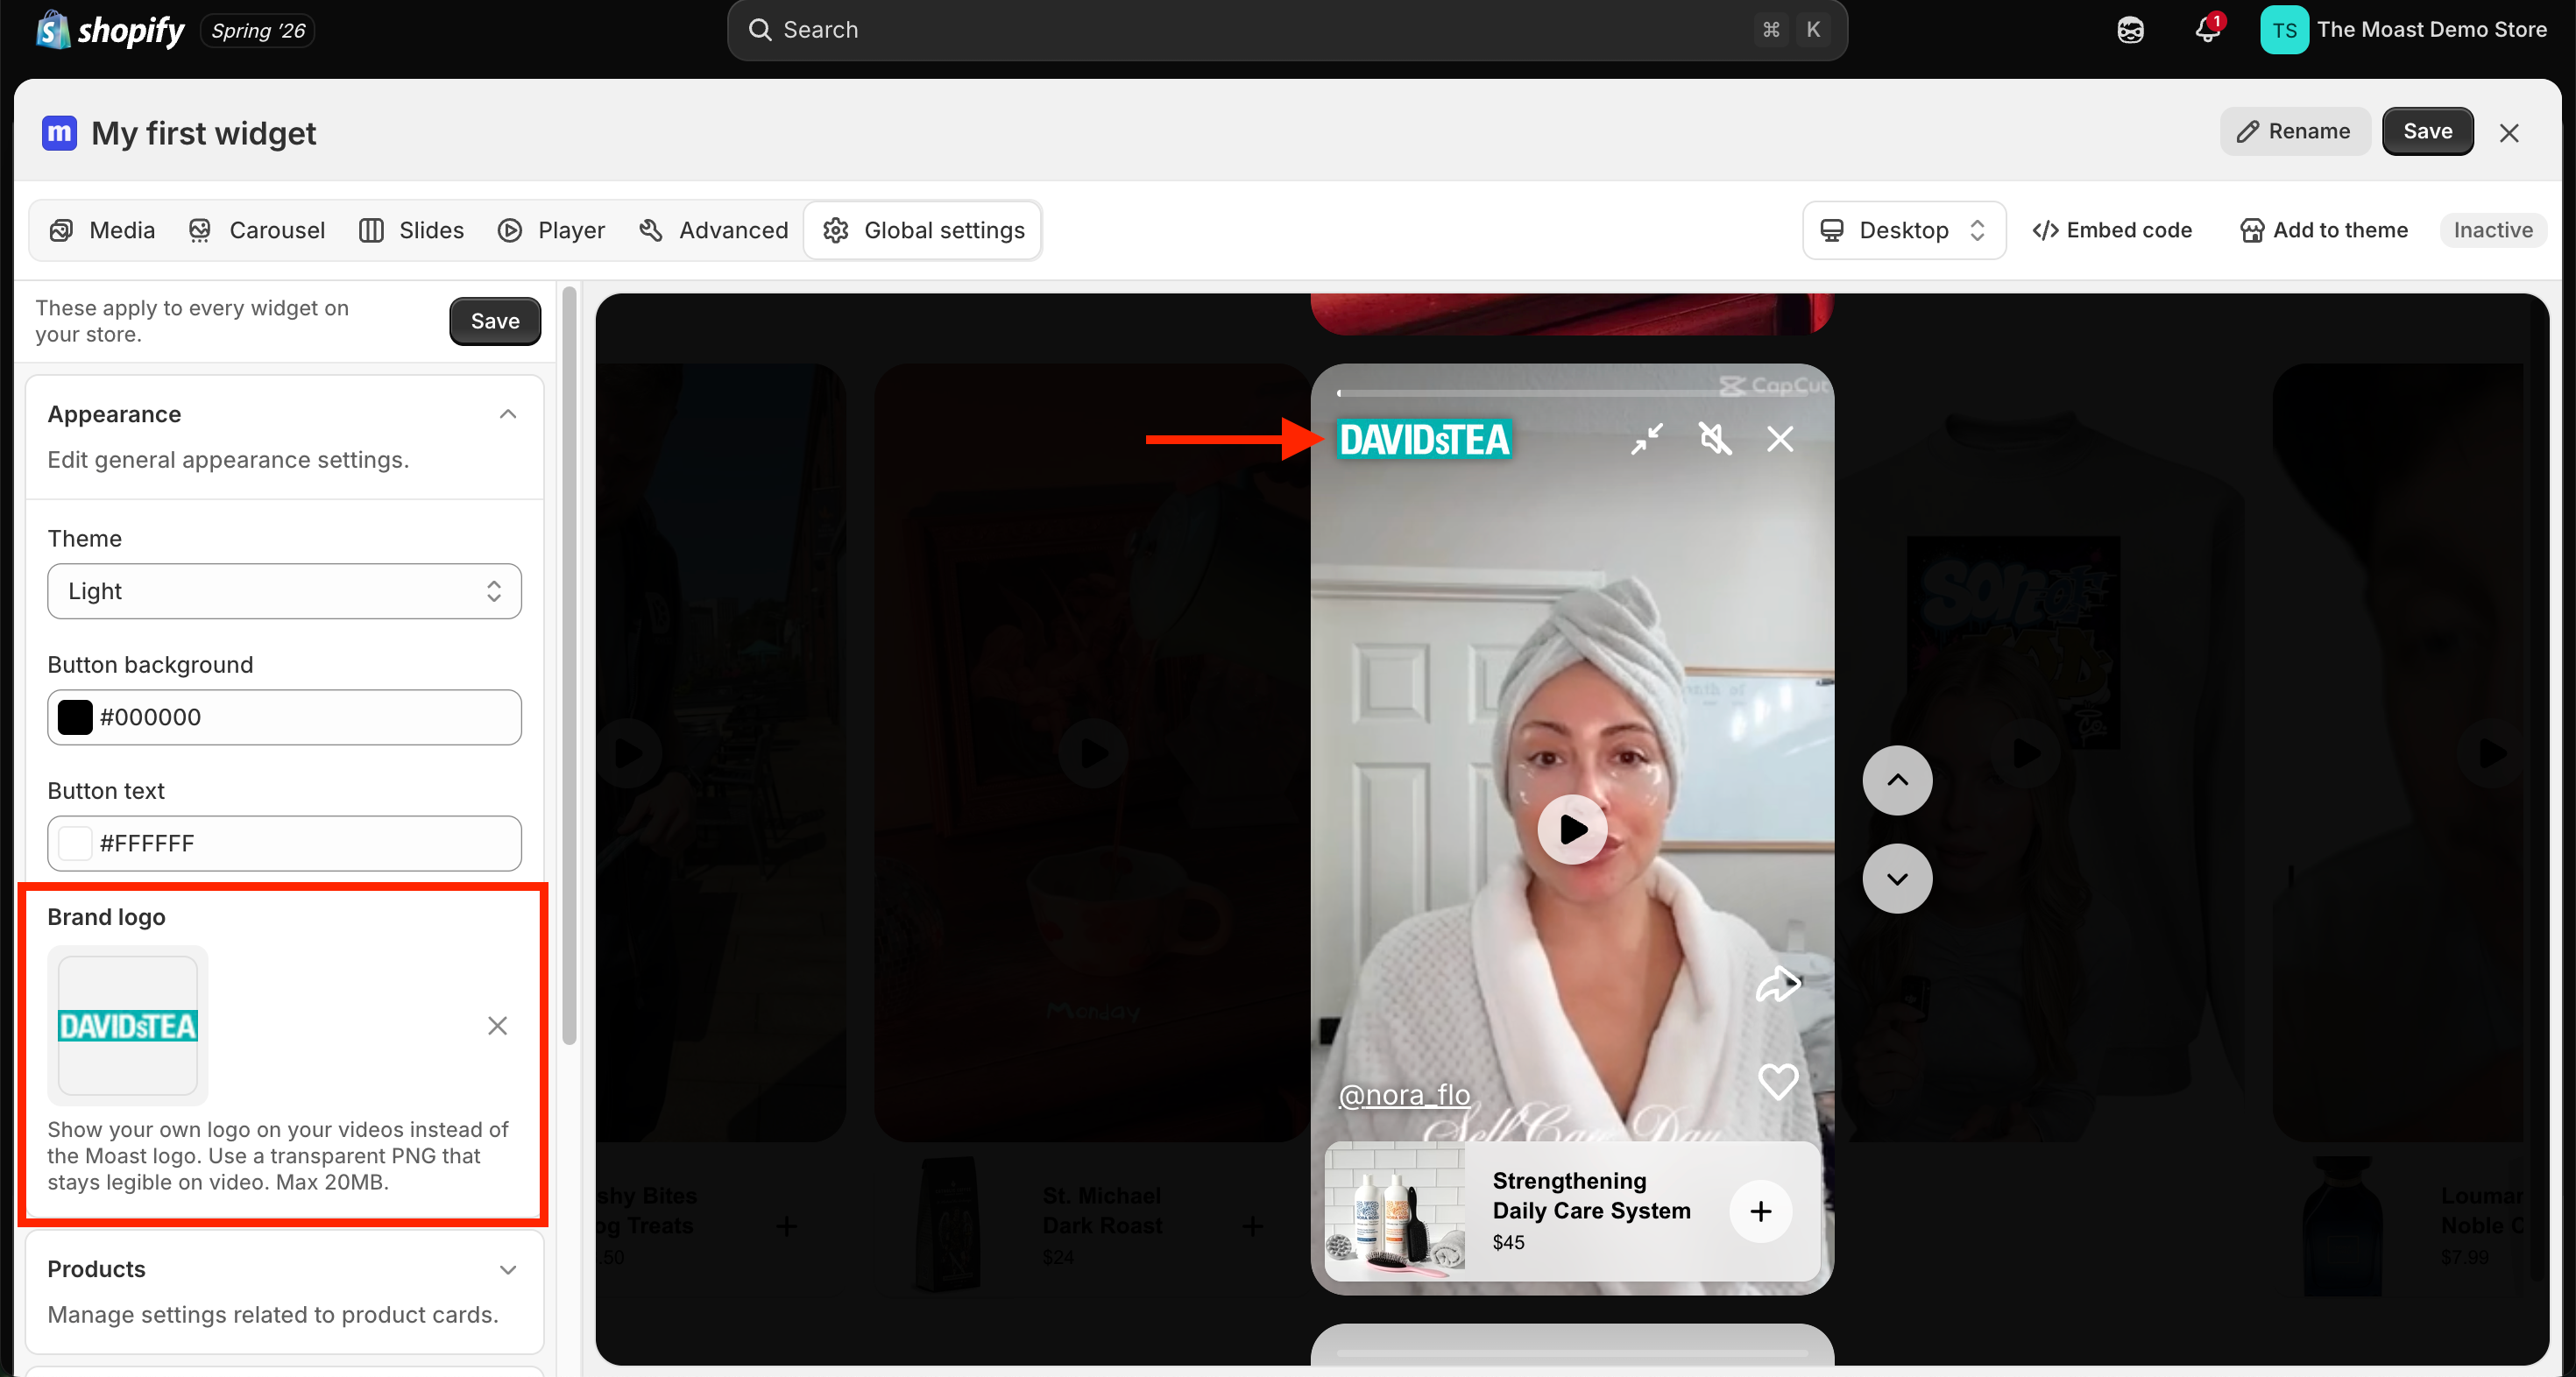Viewport: 2576px width, 1377px height.
Task: Close the video player popup
Action: (1780, 439)
